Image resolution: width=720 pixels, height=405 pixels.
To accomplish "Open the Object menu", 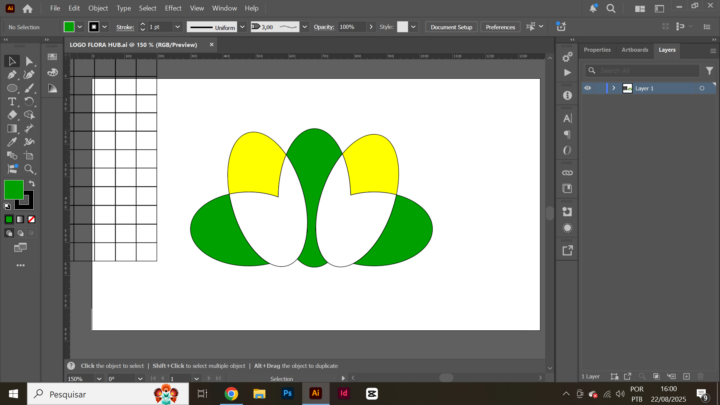I will click(98, 8).
